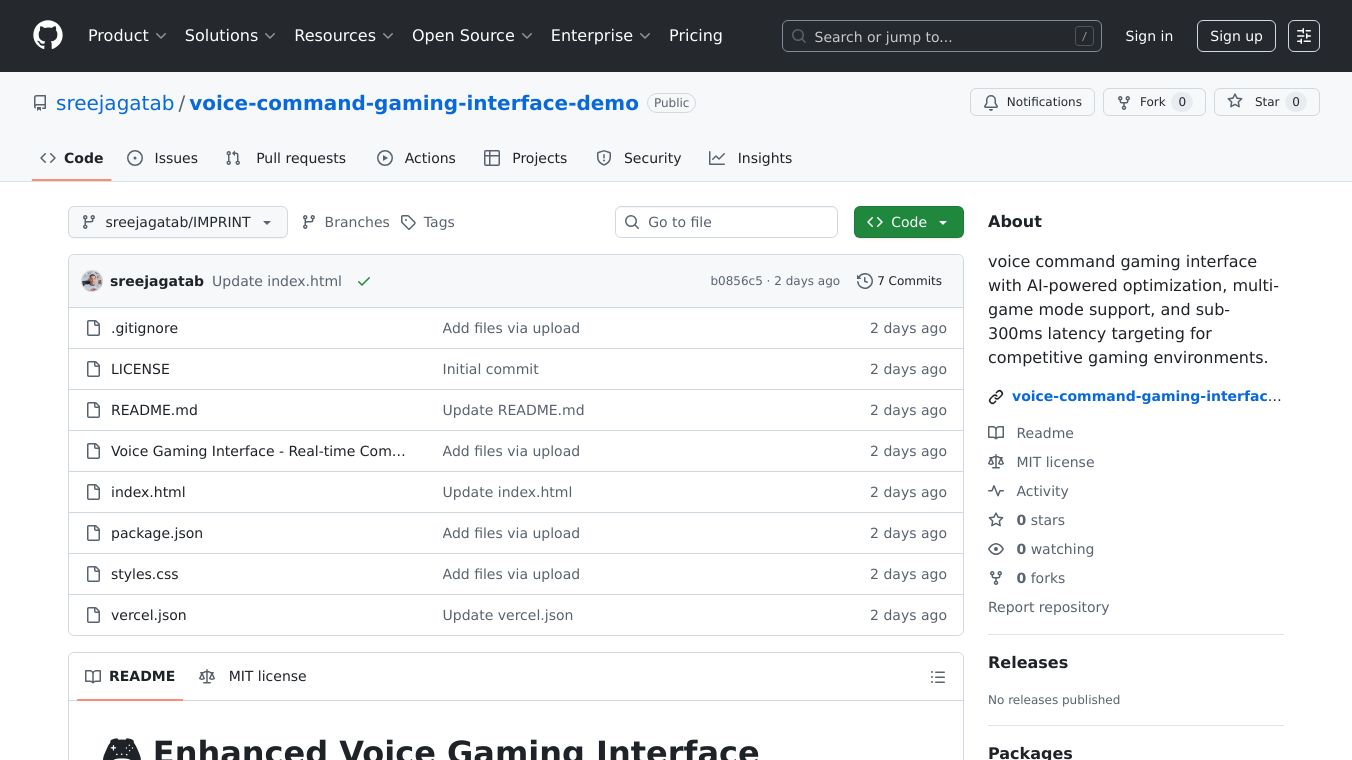Fork this repository
The height and width of the screenshot is (760, 1352).
point(1153,102)
